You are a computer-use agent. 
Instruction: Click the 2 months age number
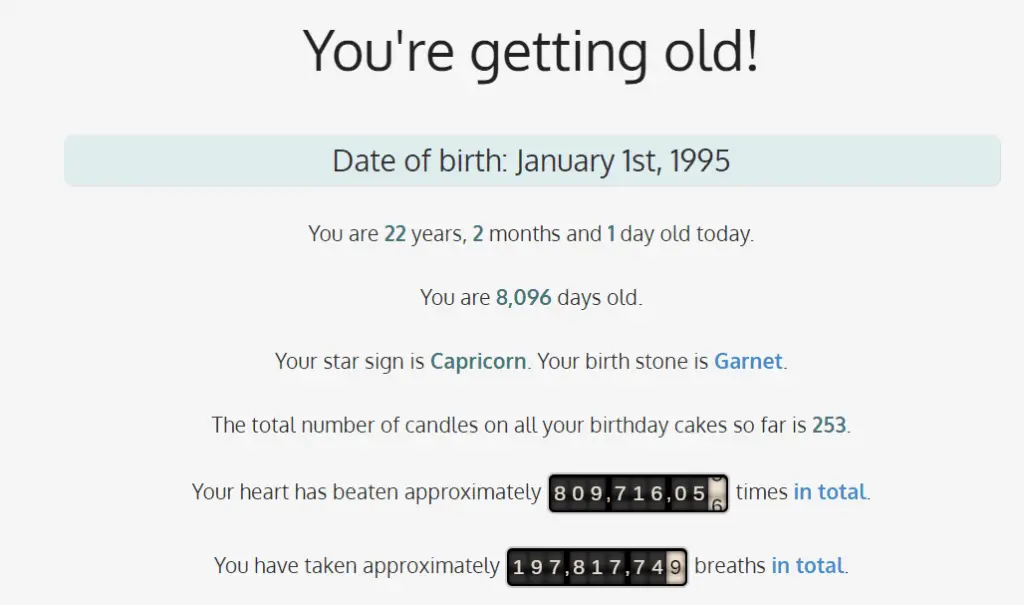[477, 234]
